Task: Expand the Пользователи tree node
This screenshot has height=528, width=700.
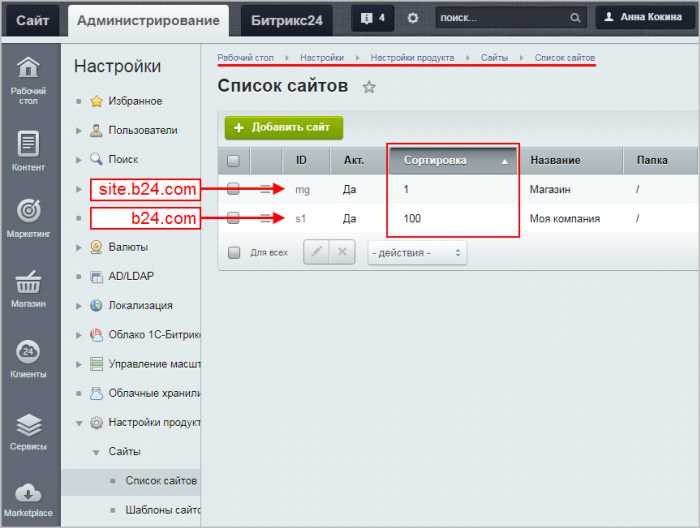Action: [x=79, y=131]
